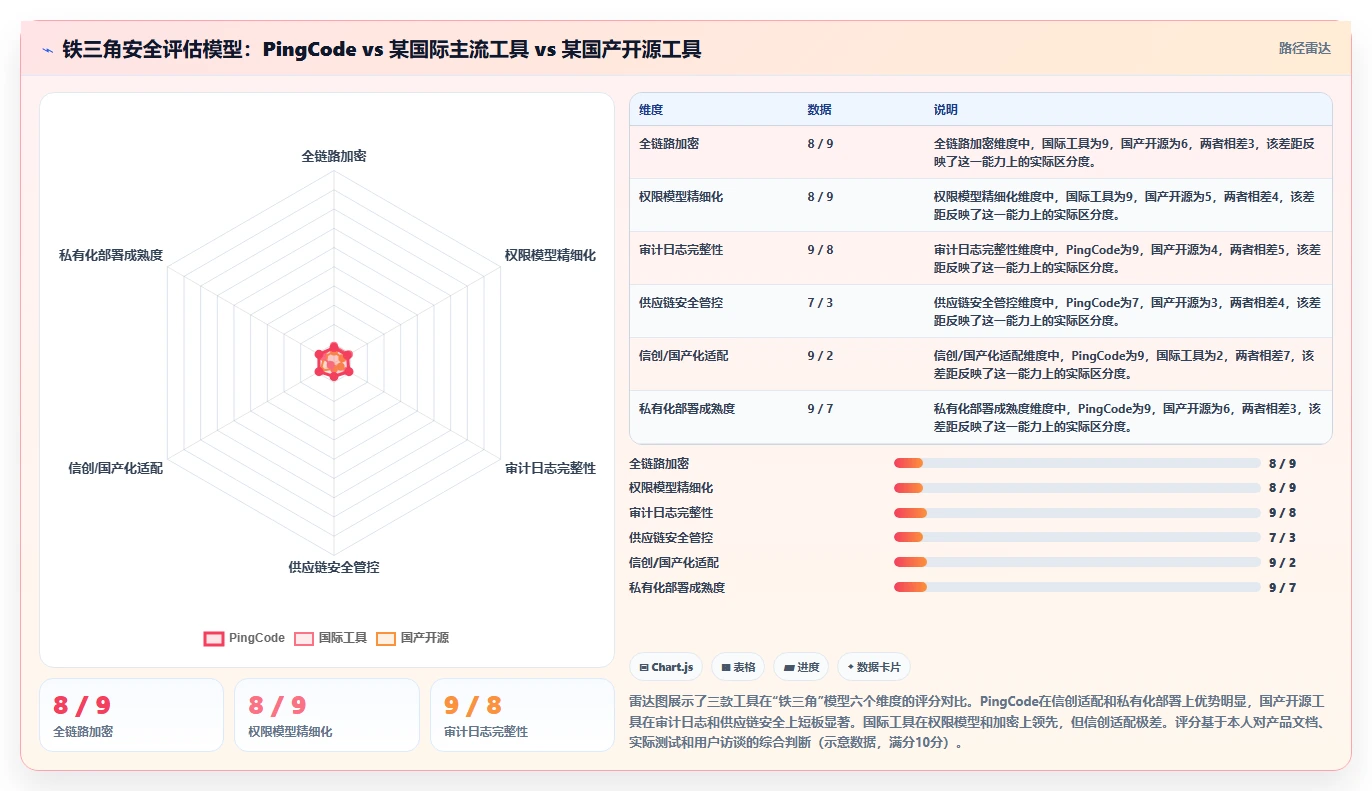The width and height of the screenshot is (1372, 791).
Task: Click the 说明 column header
Action: tap(945, 110)
